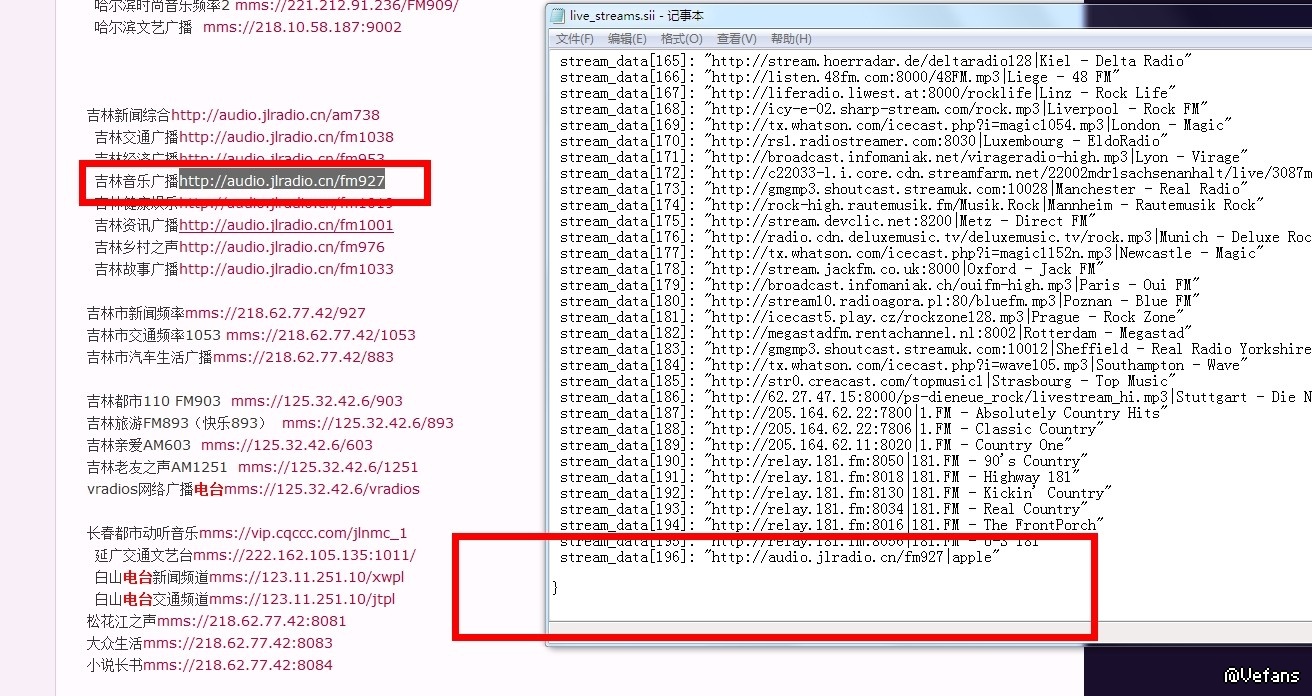The height and width of the screenshot is (696, 1312).
Task: Click the mms://125.32.42.6/vradios link
Action: point(322,489)
